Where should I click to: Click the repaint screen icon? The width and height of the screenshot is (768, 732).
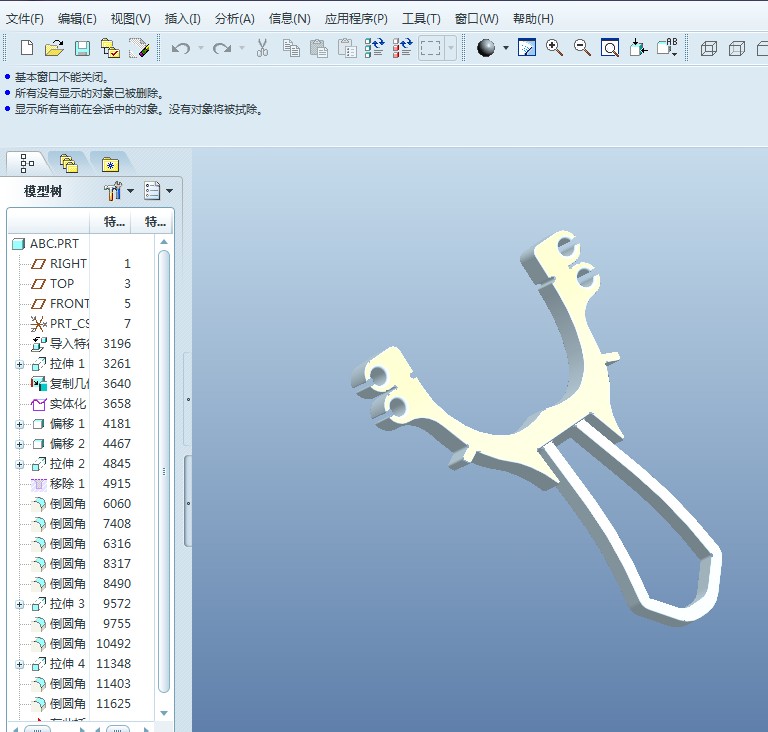click(x=527, y=48)
